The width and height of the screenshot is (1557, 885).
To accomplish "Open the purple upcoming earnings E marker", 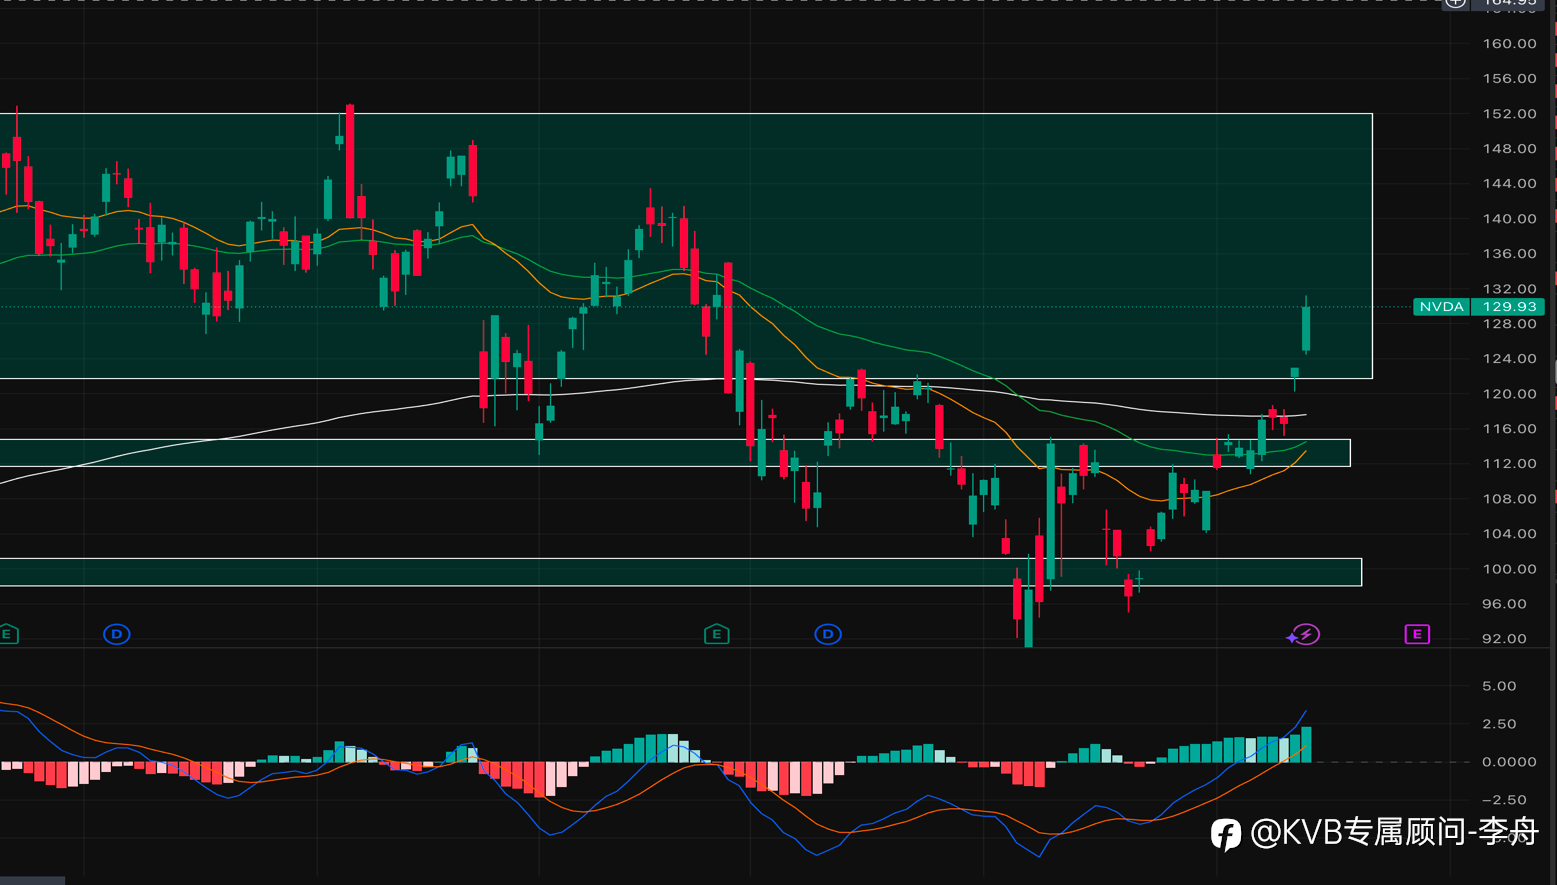I will point(1417,634).
